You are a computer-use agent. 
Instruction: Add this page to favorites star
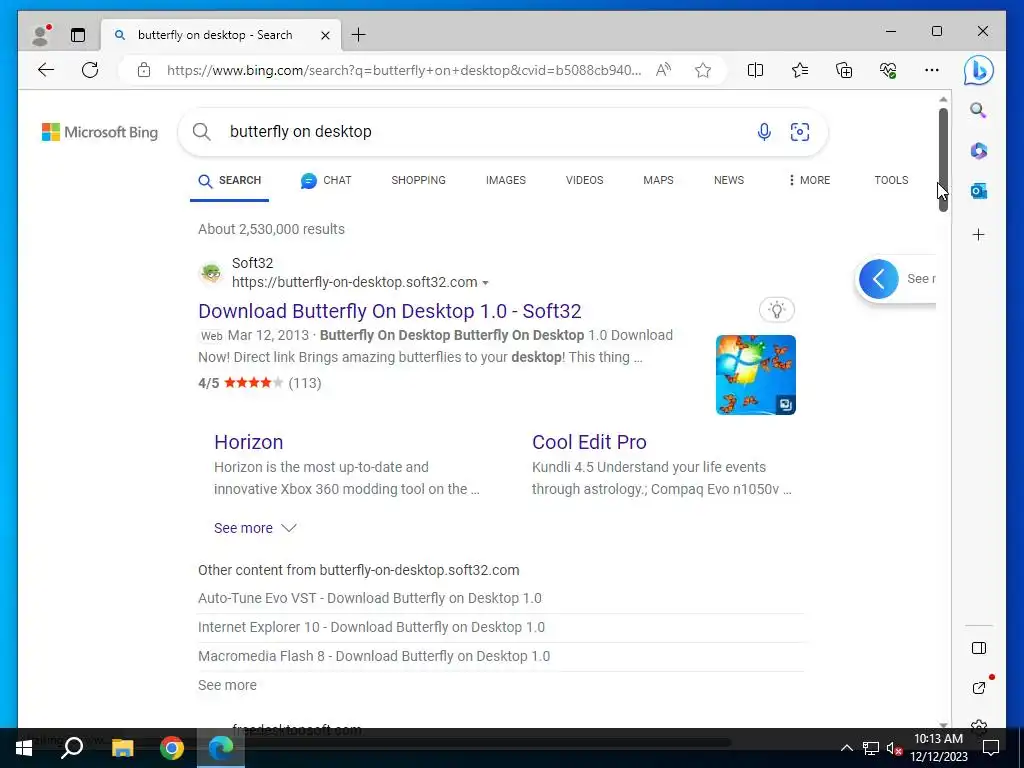click(703, 70)
